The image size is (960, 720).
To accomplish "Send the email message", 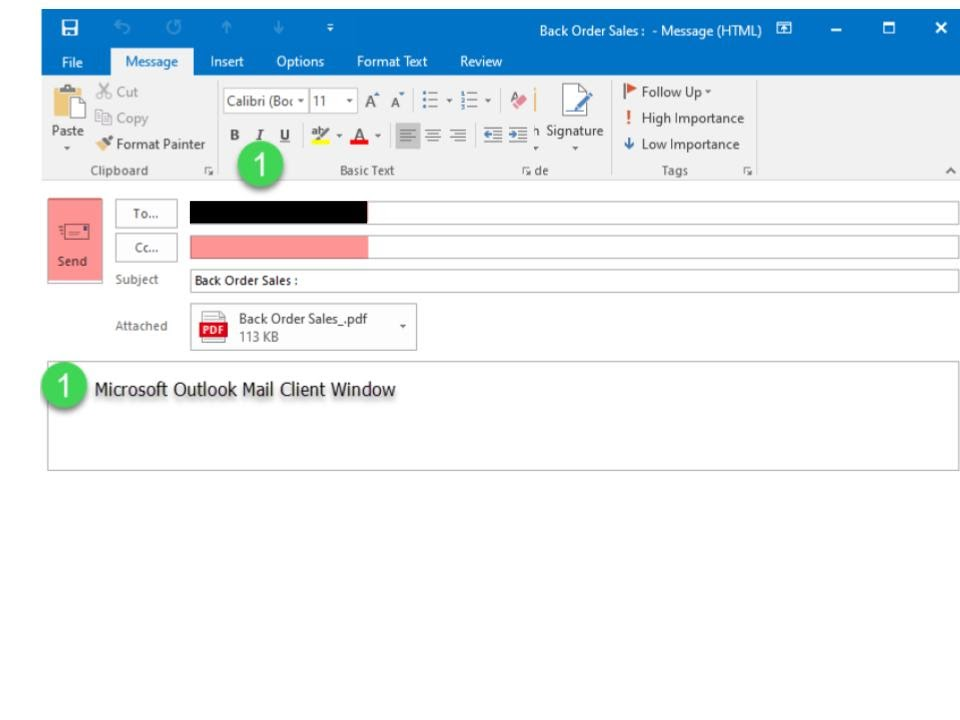I will (74, 239).
